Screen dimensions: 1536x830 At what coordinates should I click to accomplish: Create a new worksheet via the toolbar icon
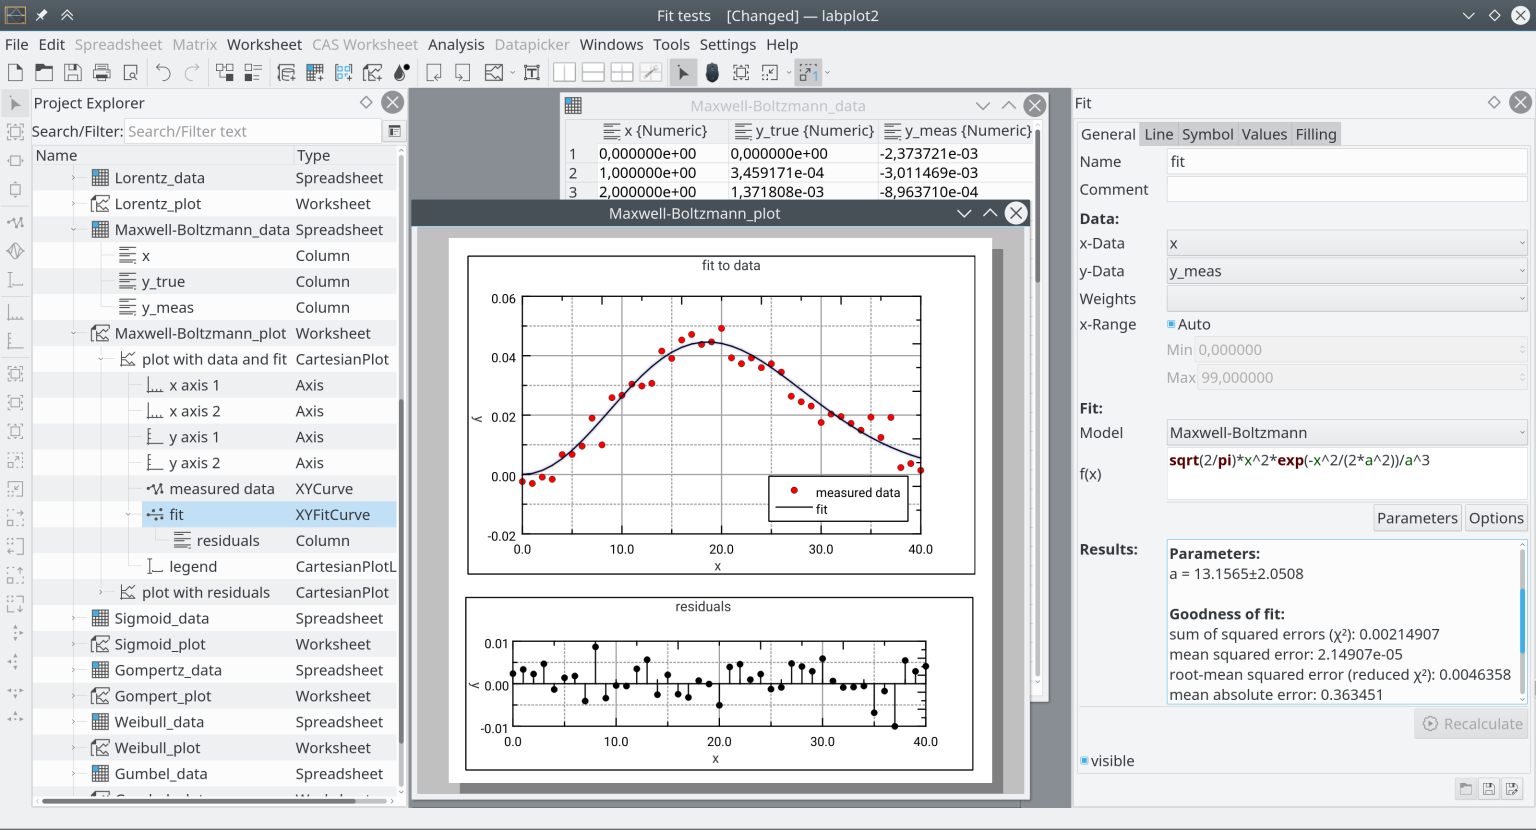[371, 72]
